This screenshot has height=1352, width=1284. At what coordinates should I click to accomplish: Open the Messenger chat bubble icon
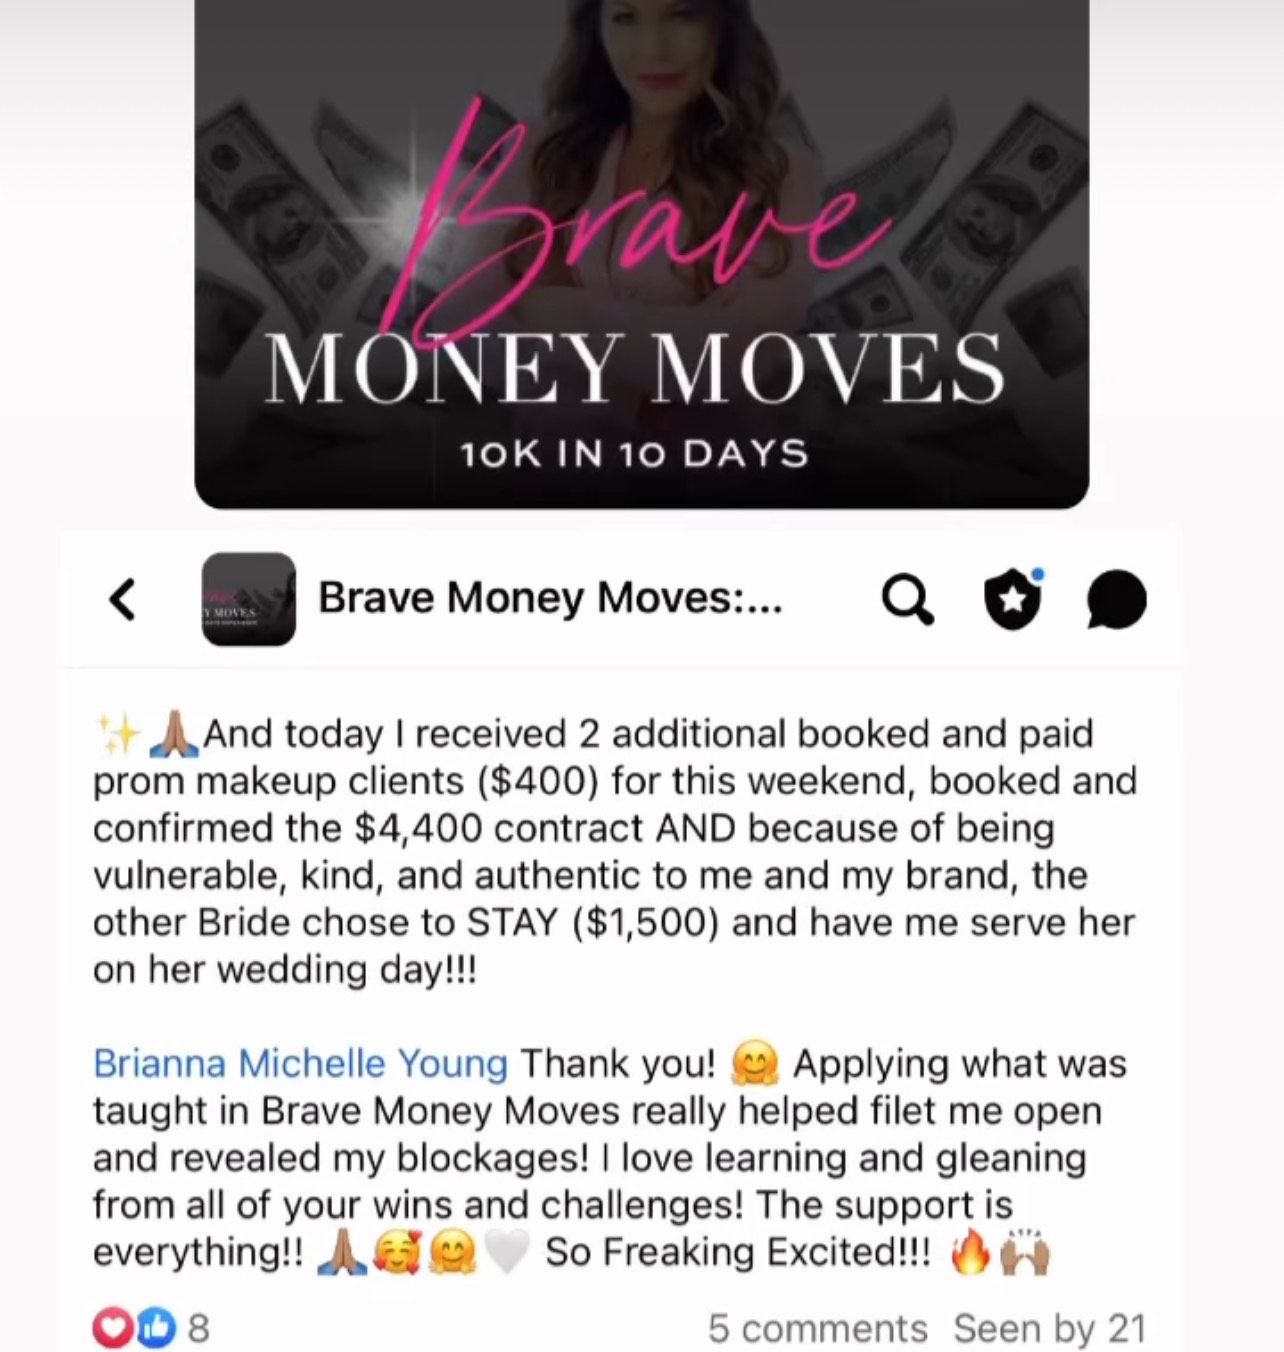(1117, 599)
